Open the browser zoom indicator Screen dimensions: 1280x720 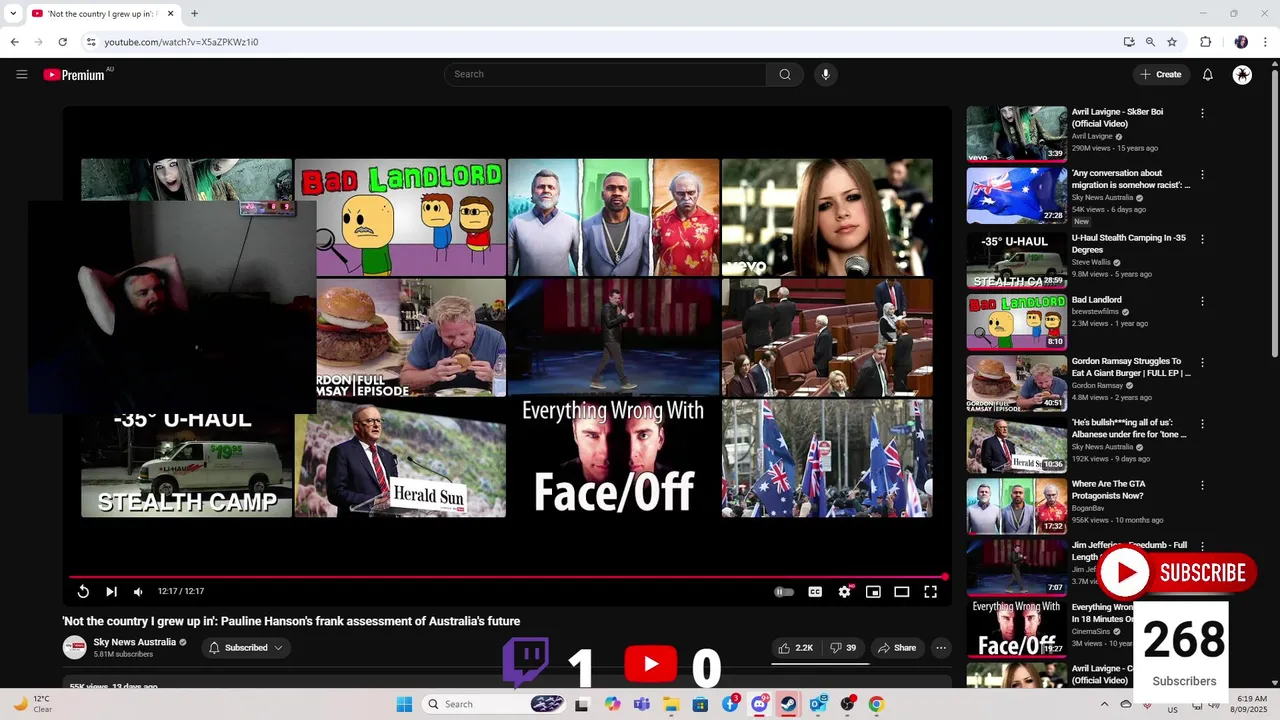coord(1150,42)
